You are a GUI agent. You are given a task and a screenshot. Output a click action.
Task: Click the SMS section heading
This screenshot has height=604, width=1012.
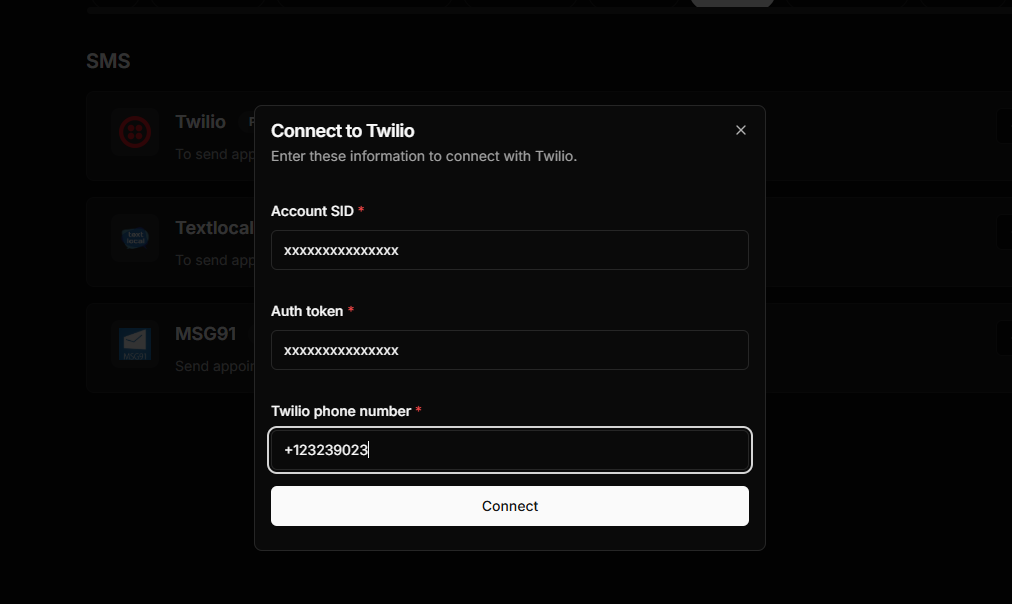pyautogui.click(x=108, y=61)
